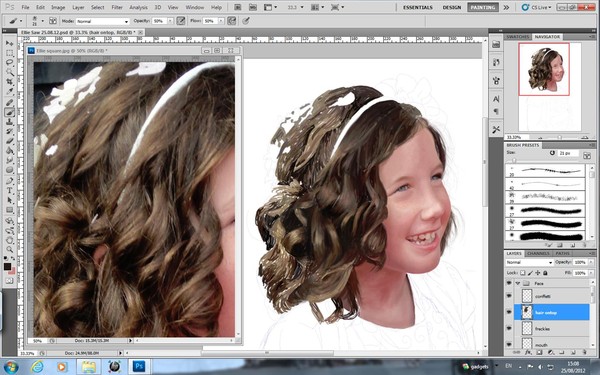
Task: Toggle tablet pressure for opacity
Action: tap(181, 21)
